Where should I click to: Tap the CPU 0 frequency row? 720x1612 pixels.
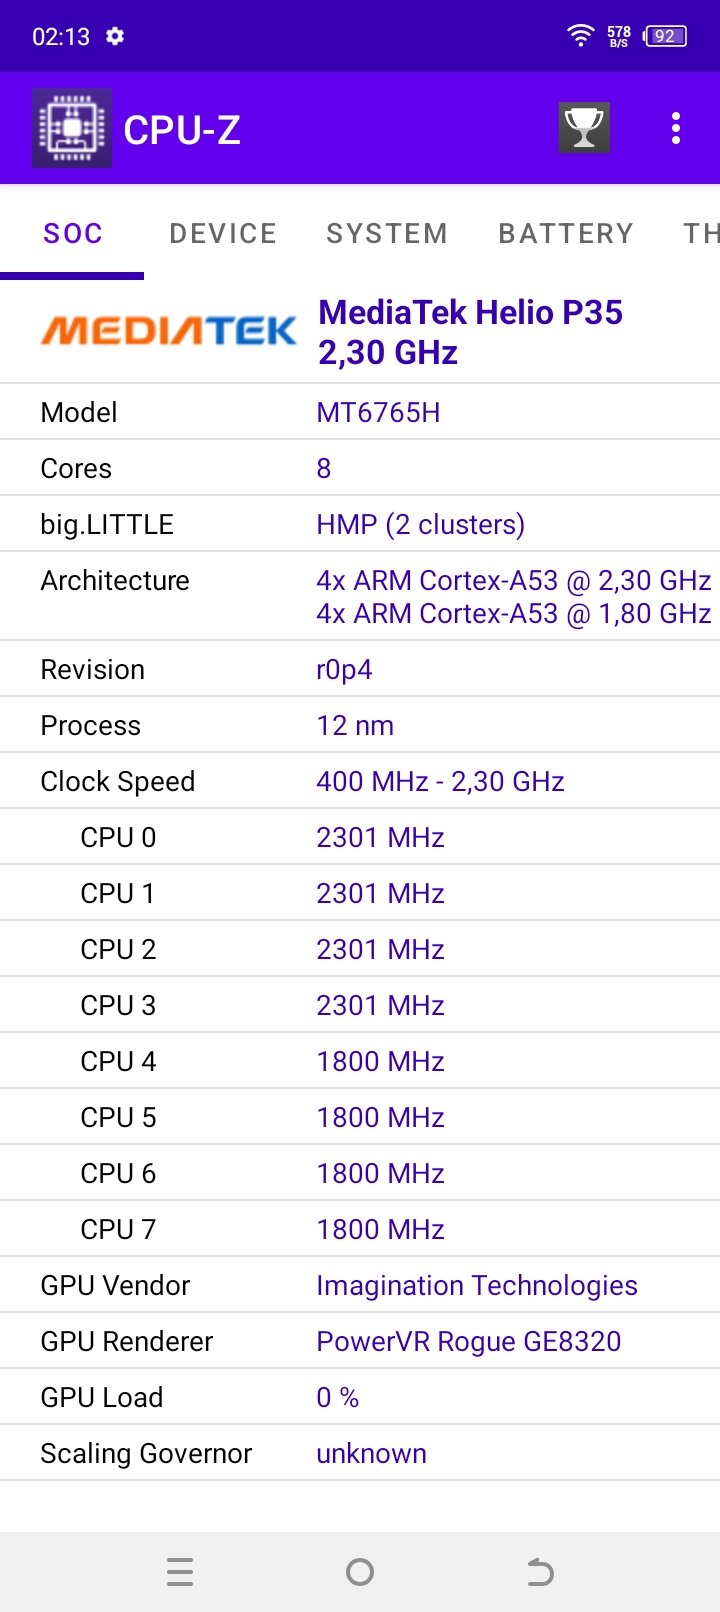coord(360,837)
